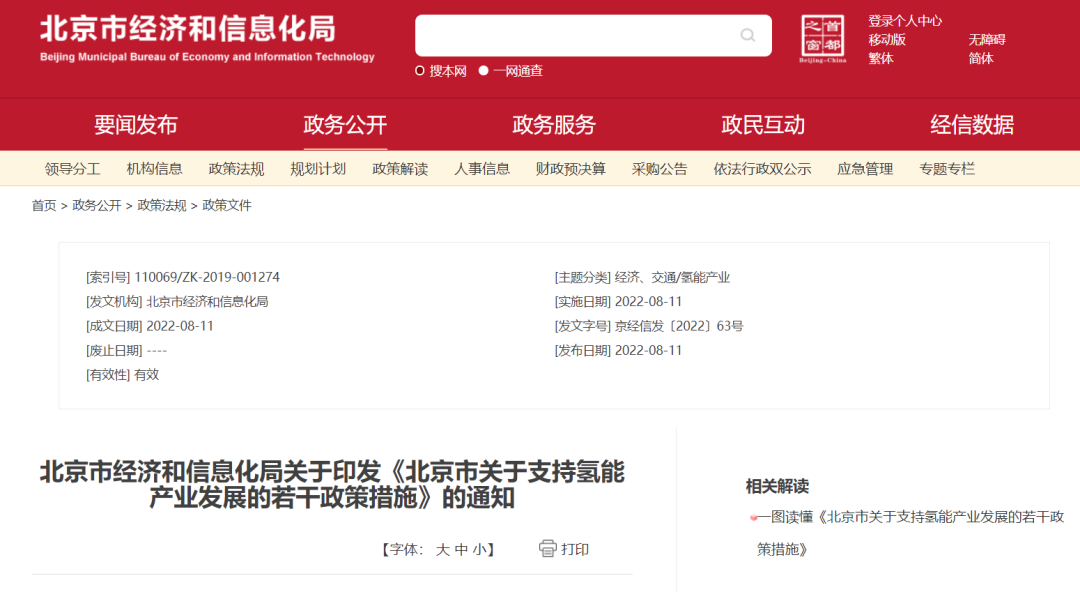Click the 有效性 有效 entry
Viewport: 1080px width, 592px height.
pyautogui.click(x=123, y=375)
